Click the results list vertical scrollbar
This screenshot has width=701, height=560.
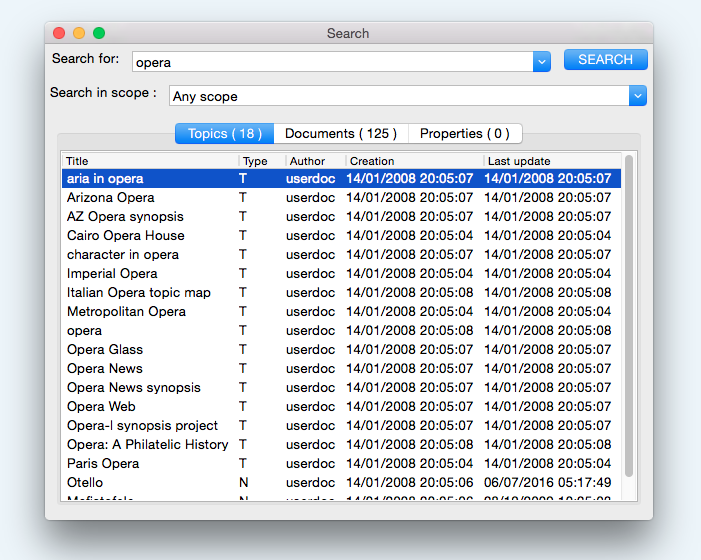click(629, 315)
